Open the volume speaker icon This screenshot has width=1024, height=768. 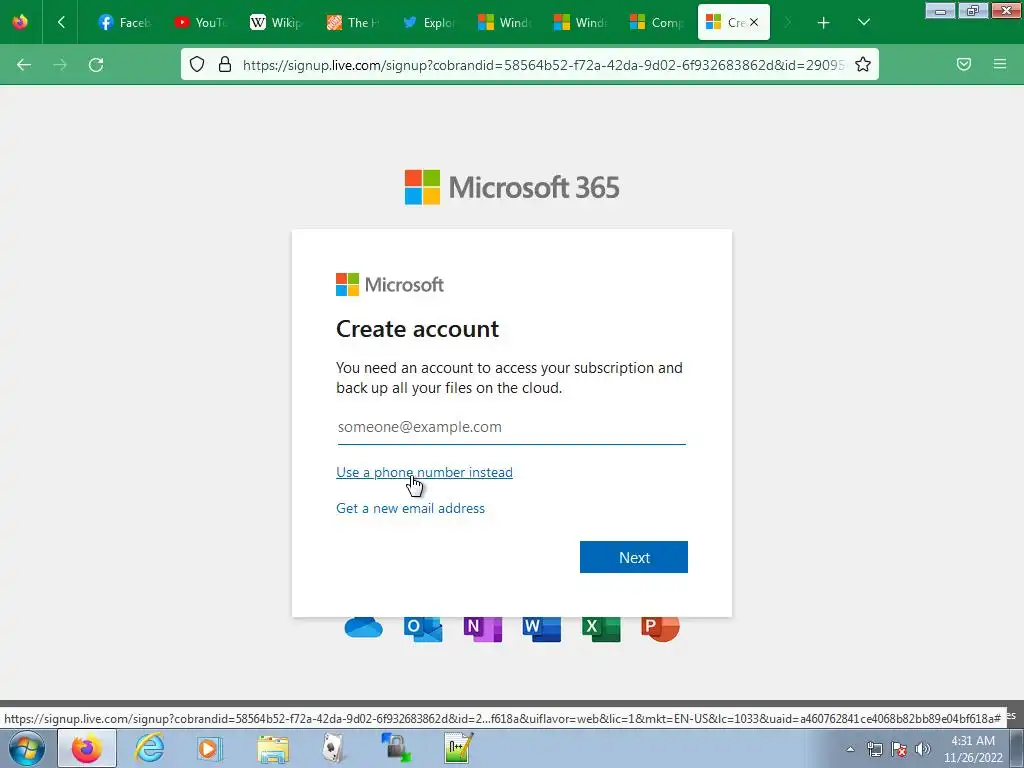coord(922,749)
